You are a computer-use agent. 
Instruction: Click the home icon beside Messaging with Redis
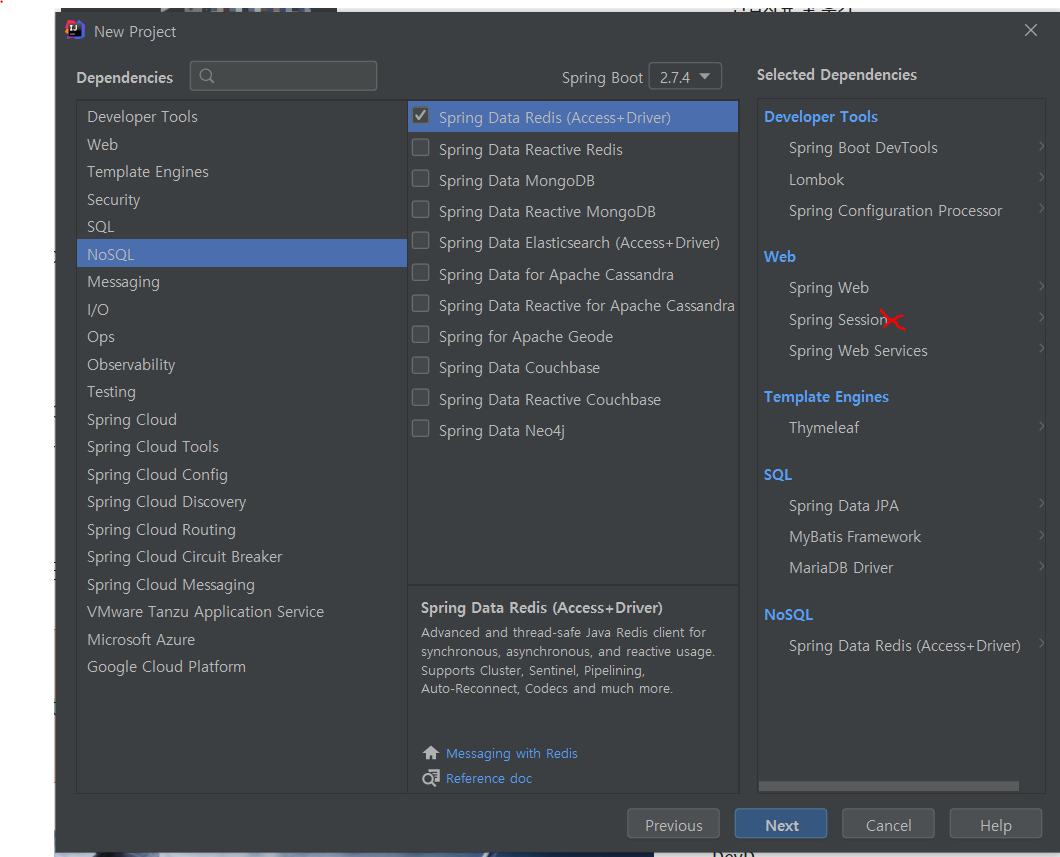pyautogui.click(x=431, y=753)
